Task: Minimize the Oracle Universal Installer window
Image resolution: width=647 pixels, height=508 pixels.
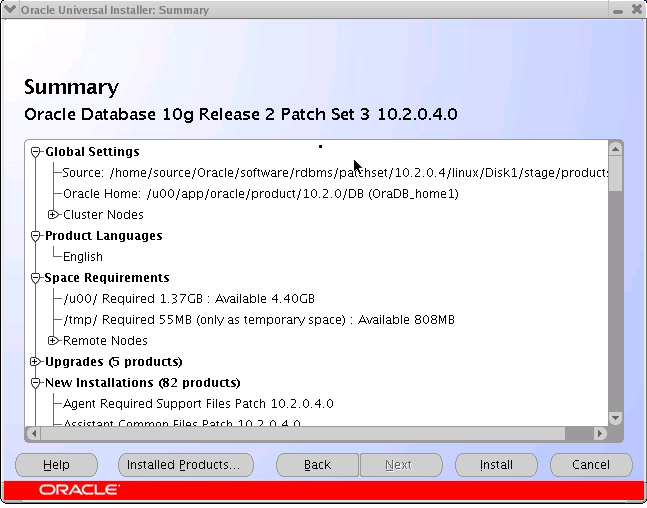Action: pyautogui.click(x=618, y=10)
